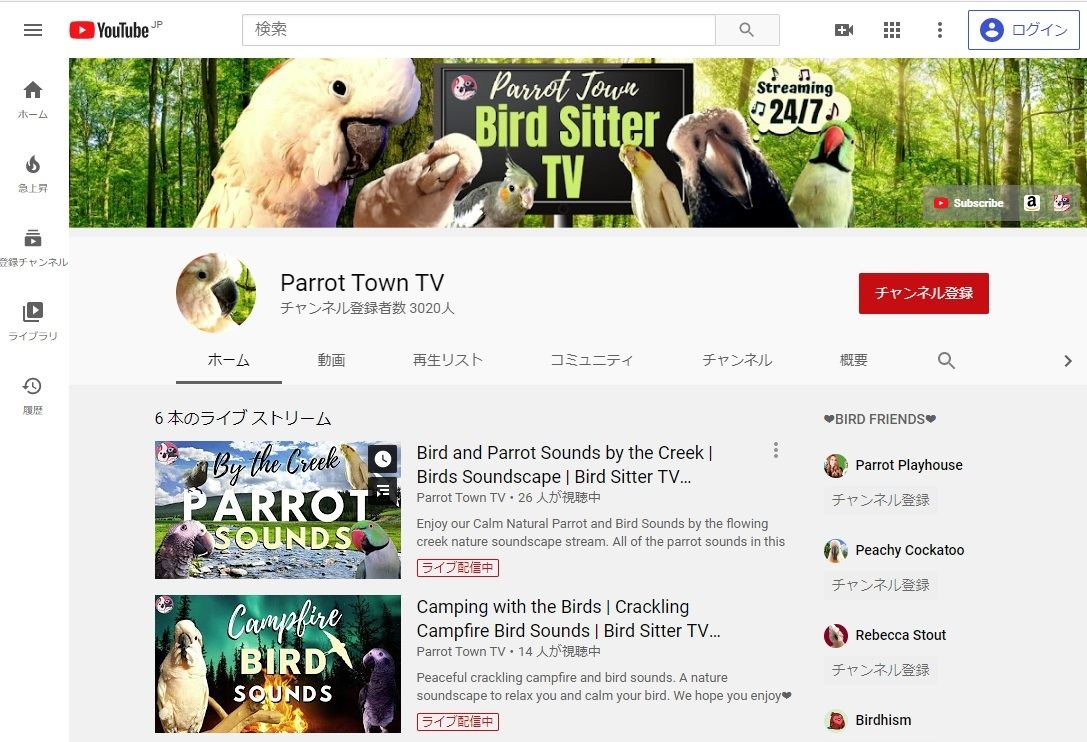This screenshot has width=1087, height=742.
Task: Click the Birdhism avatar icon
Action: click(836, 721)
